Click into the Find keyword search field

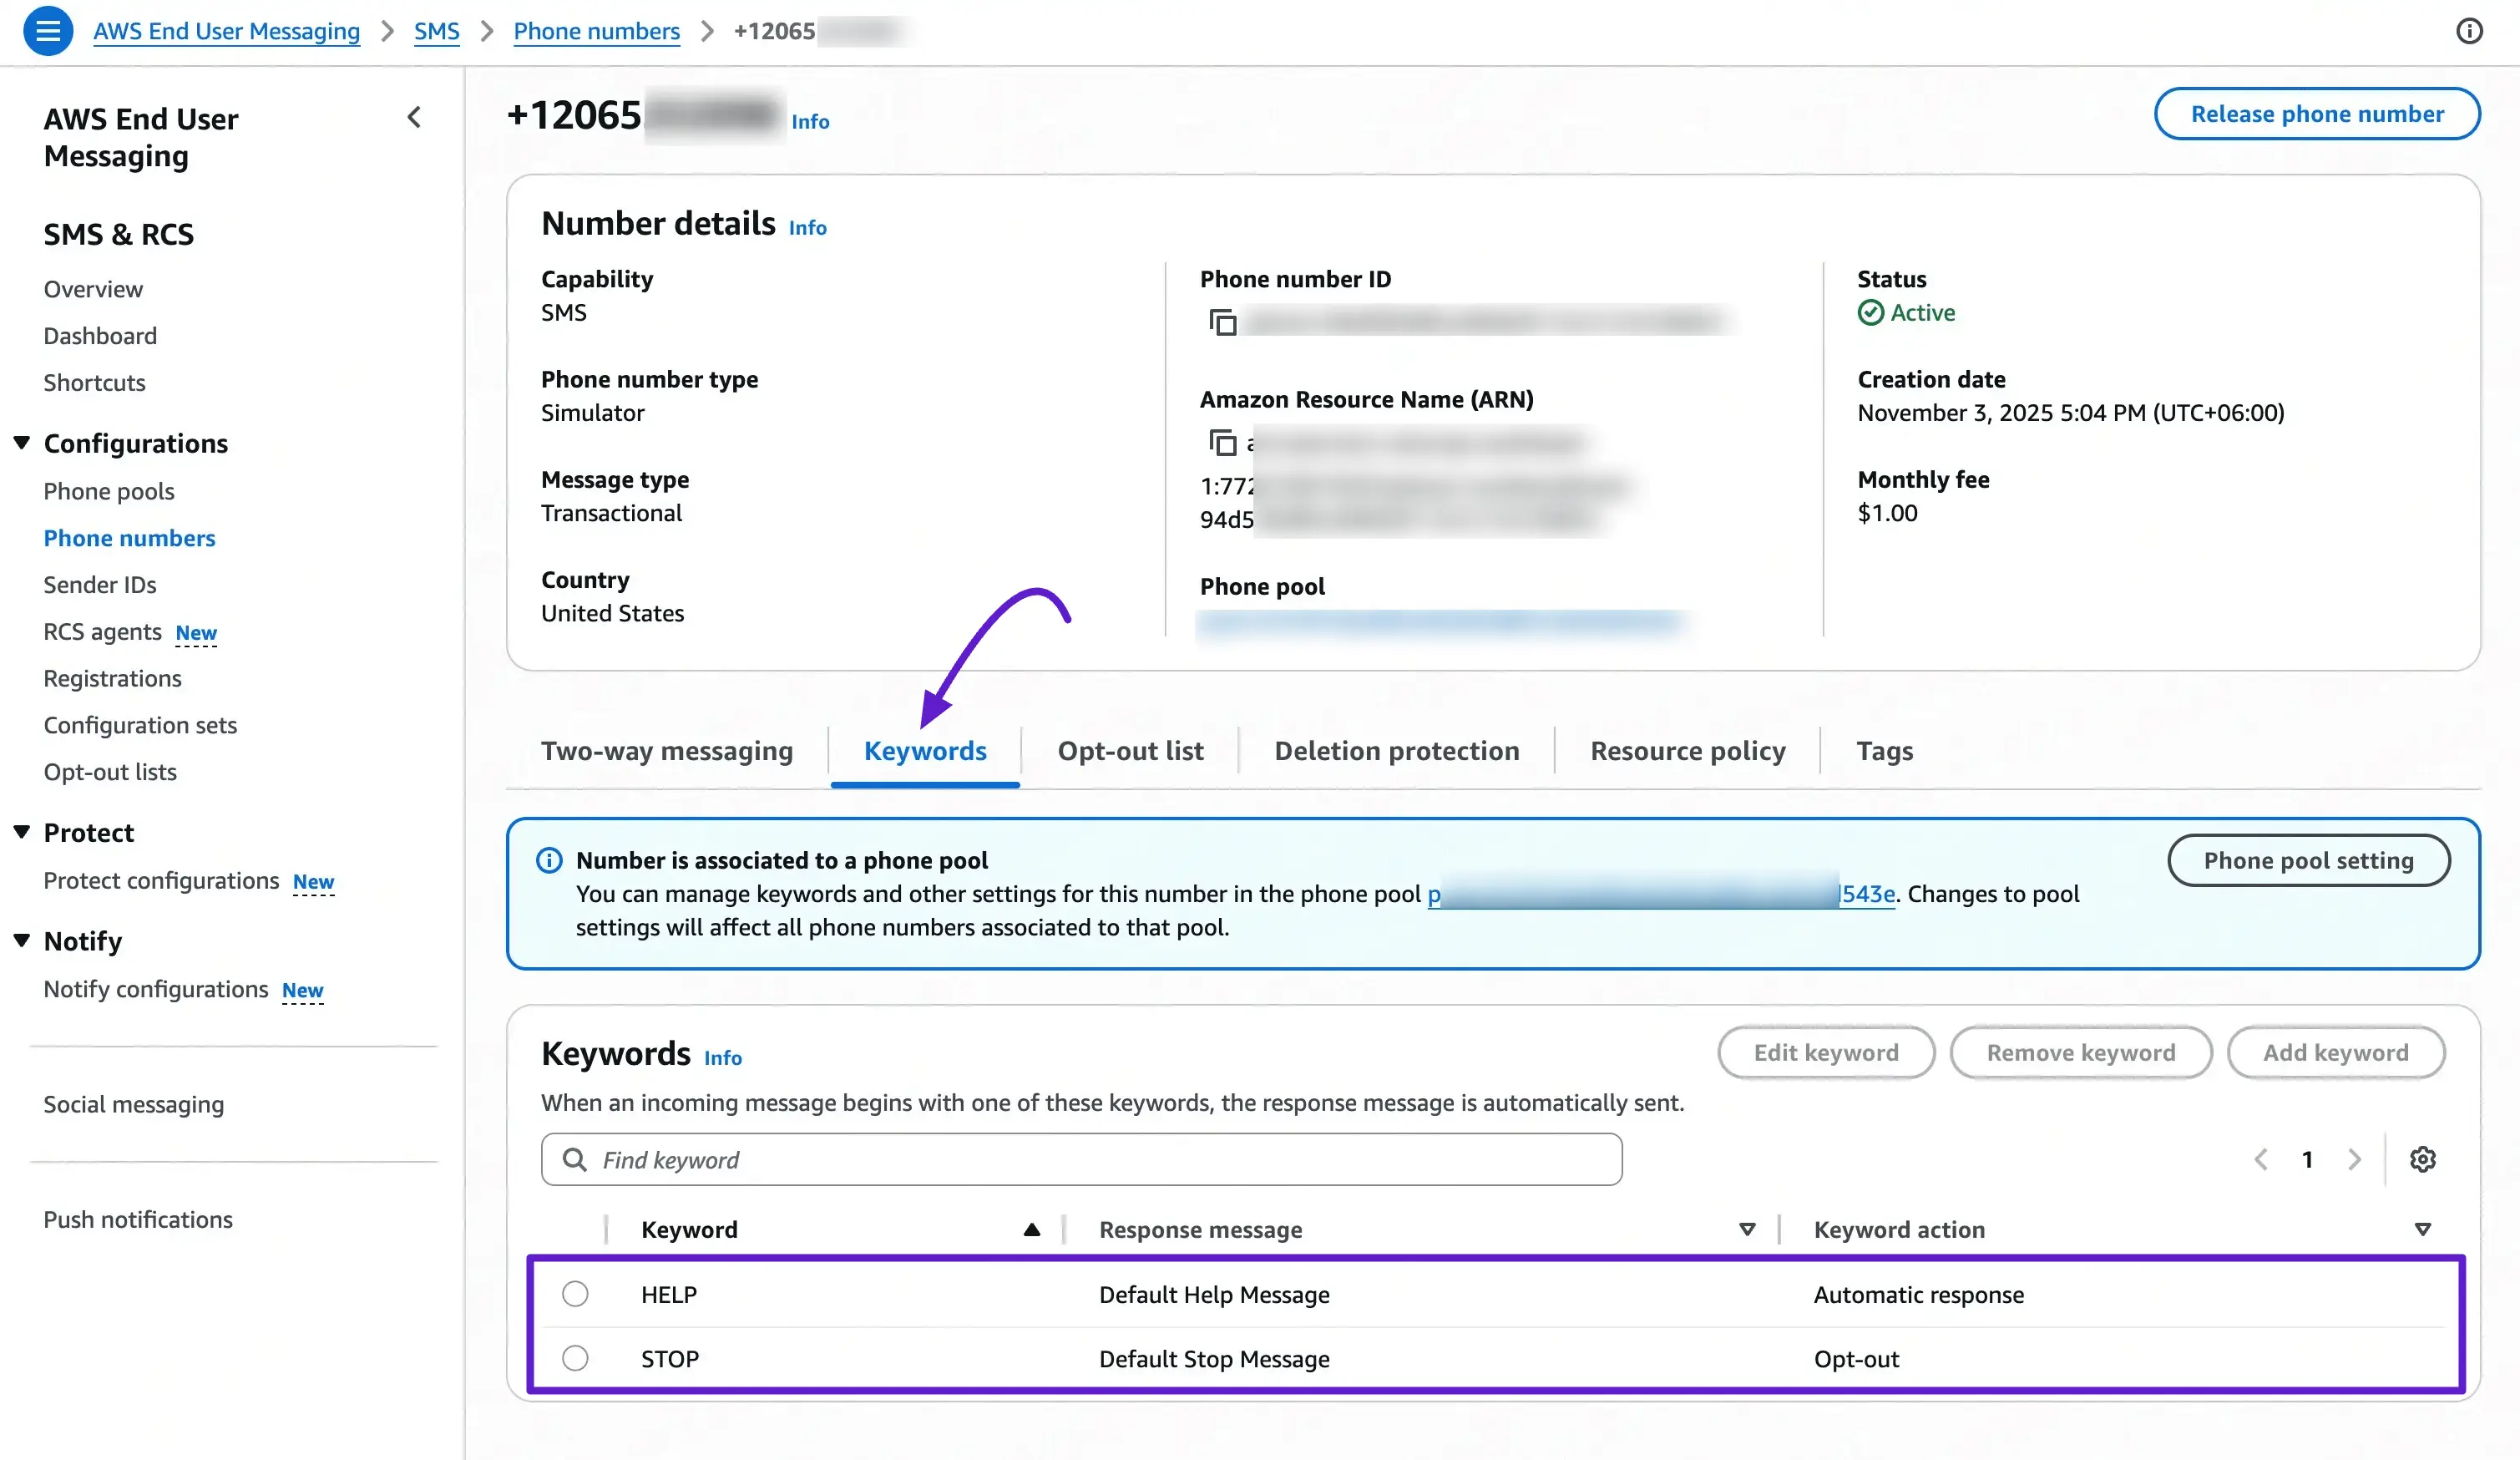click(1081, 1160)
